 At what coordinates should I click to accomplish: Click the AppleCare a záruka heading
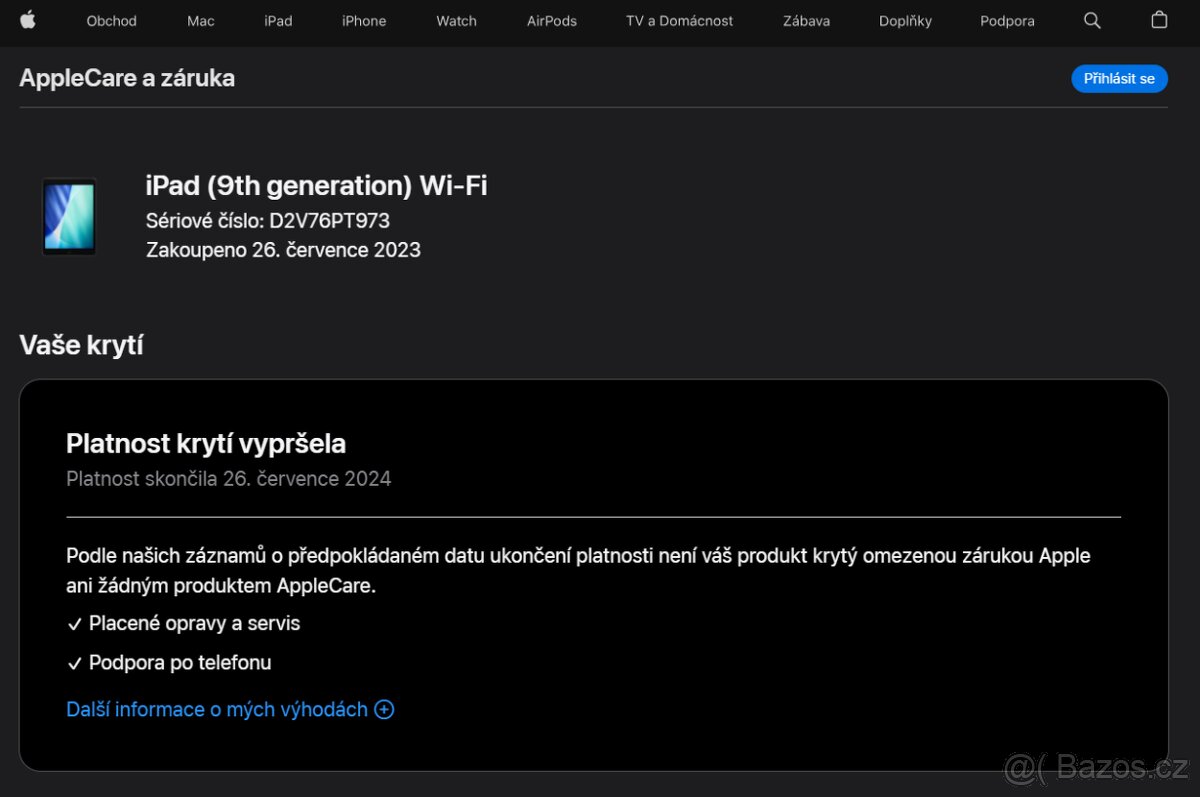pyautogui.click(x=127, y=78)
